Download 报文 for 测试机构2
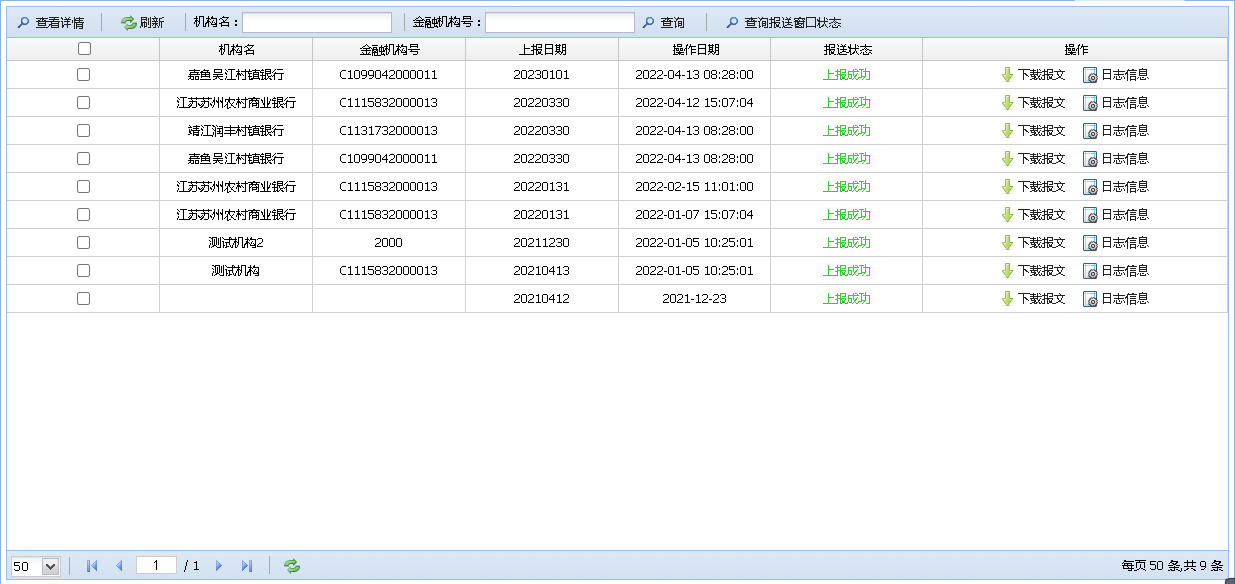1235x584 pixels. click(1033, 242)
